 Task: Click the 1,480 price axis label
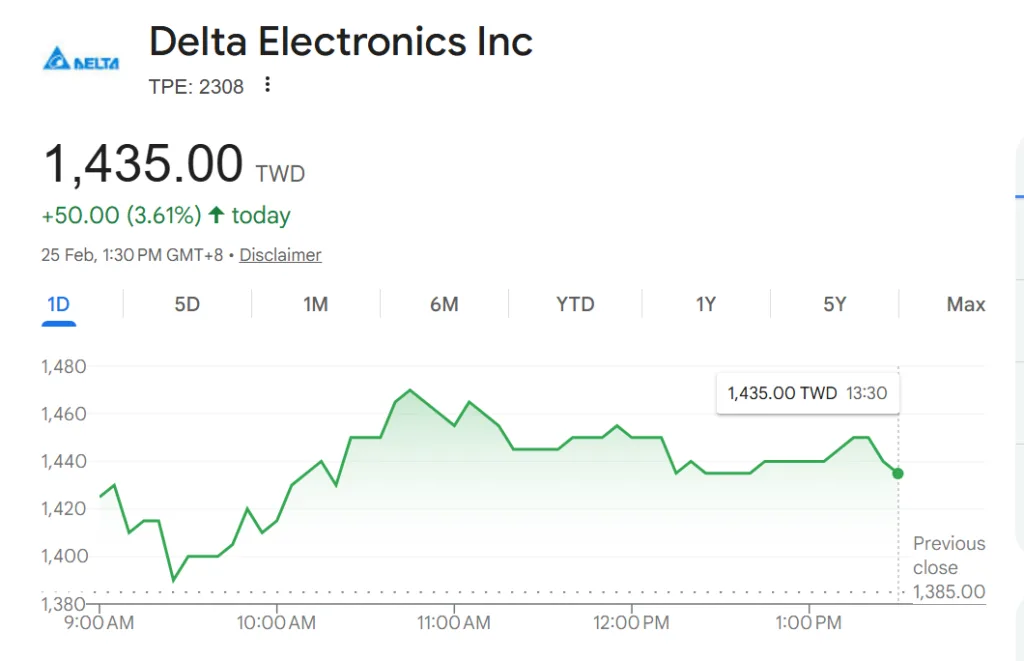(x=62, y=367)
